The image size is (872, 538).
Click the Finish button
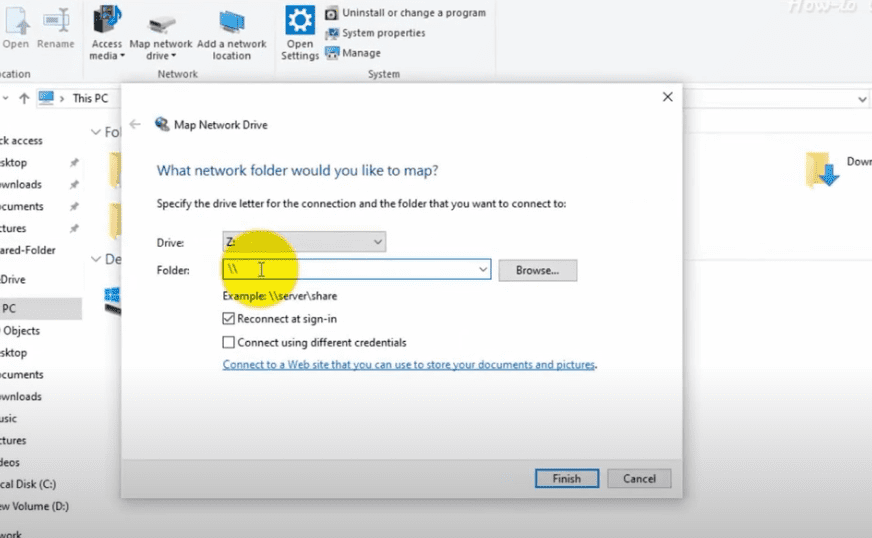coord(566,479)
